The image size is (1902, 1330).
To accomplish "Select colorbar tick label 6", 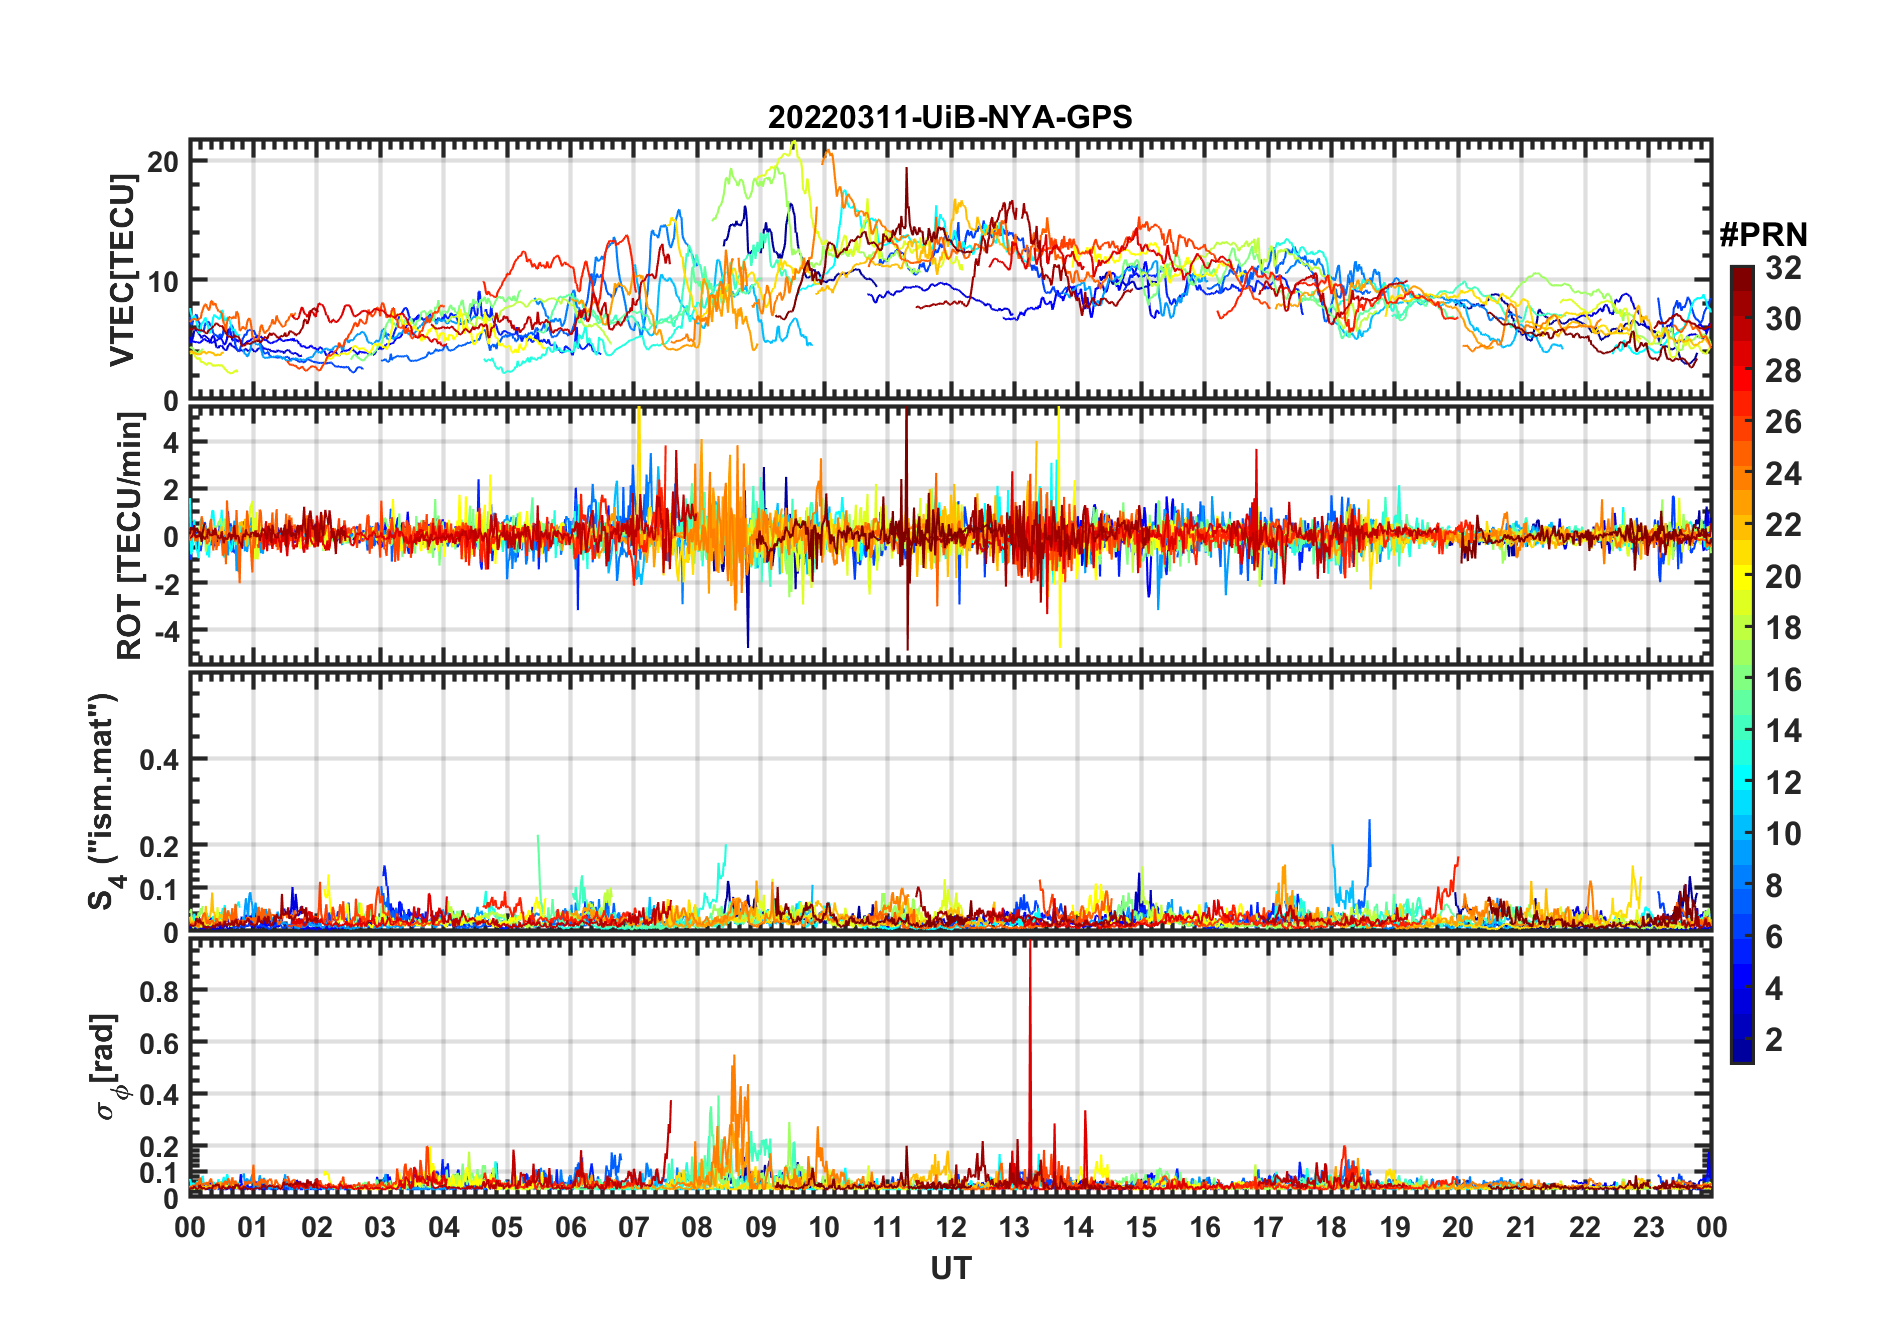I will pyautogui.click(x=1774, y=937).
